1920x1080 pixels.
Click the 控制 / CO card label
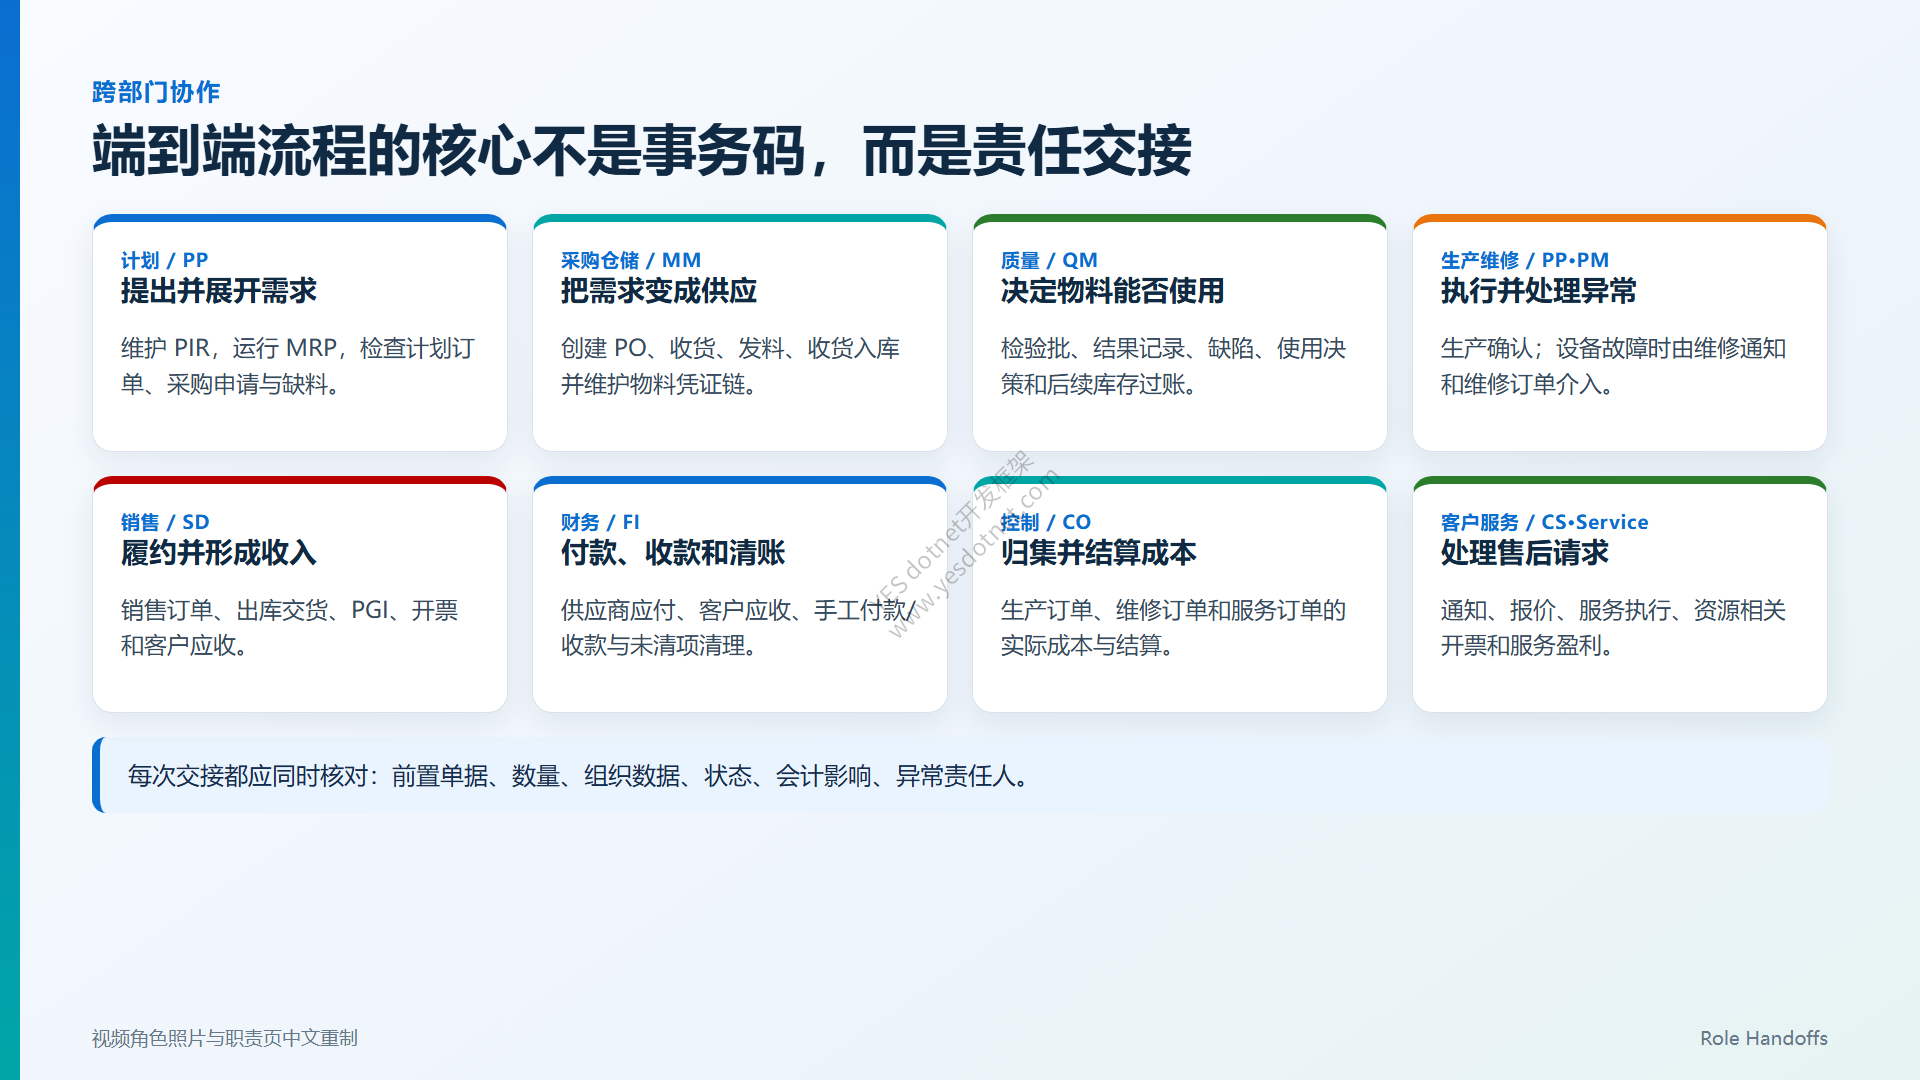(1045, 522)
